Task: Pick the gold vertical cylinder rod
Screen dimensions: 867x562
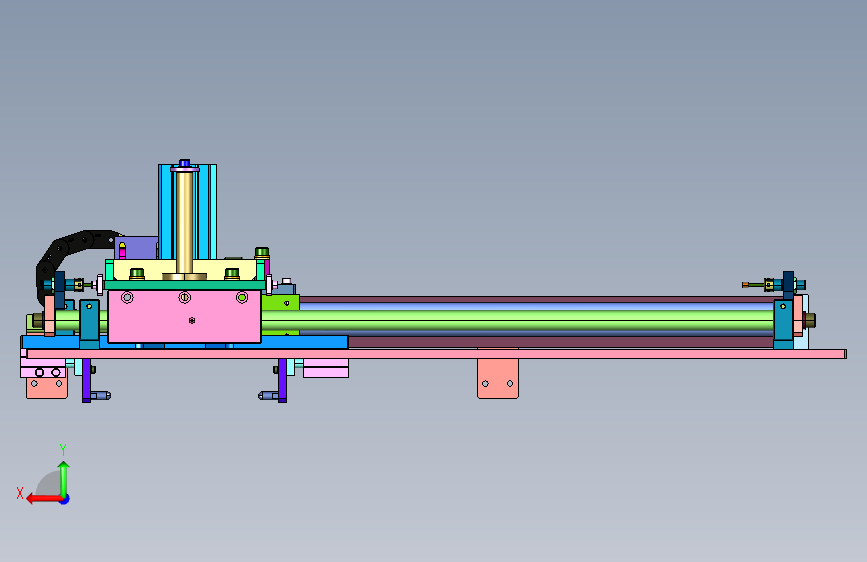Action: [x=184, y=221]
